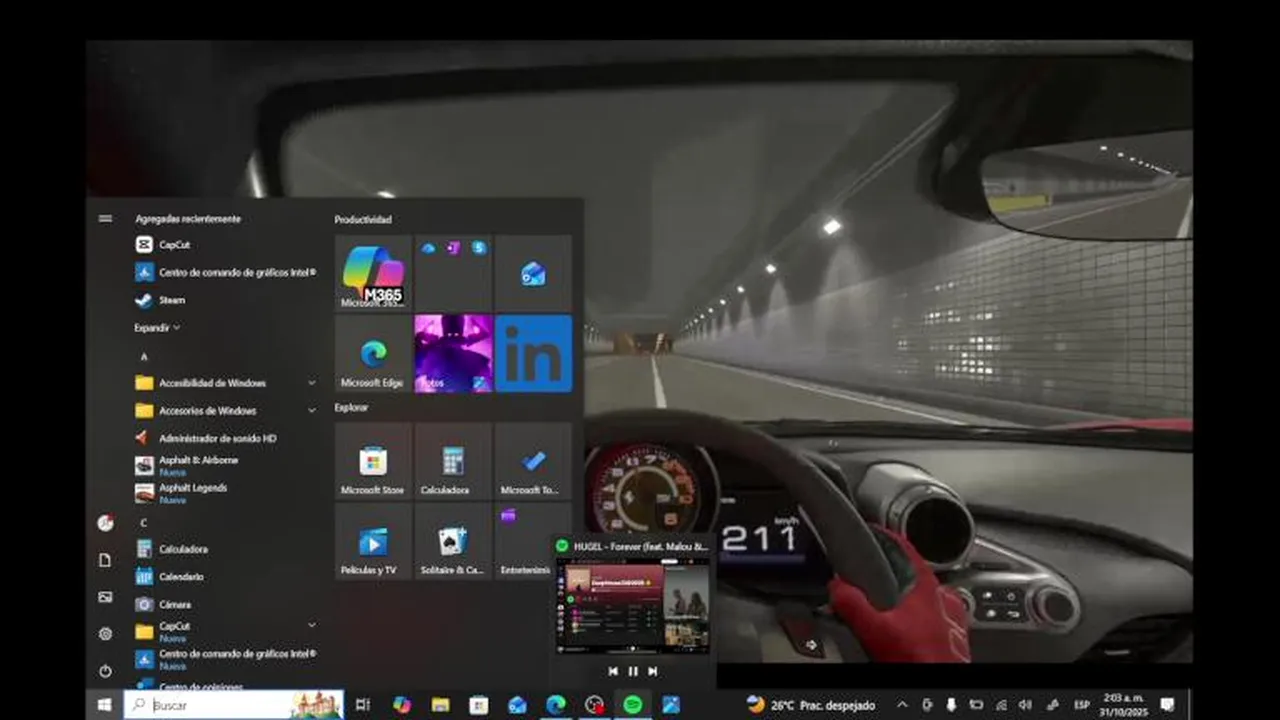The width and height of the screenshot is (1280, 720).
Task: Open the clock showing 2:03 a. m.
Action: (x=1124, y=705)
